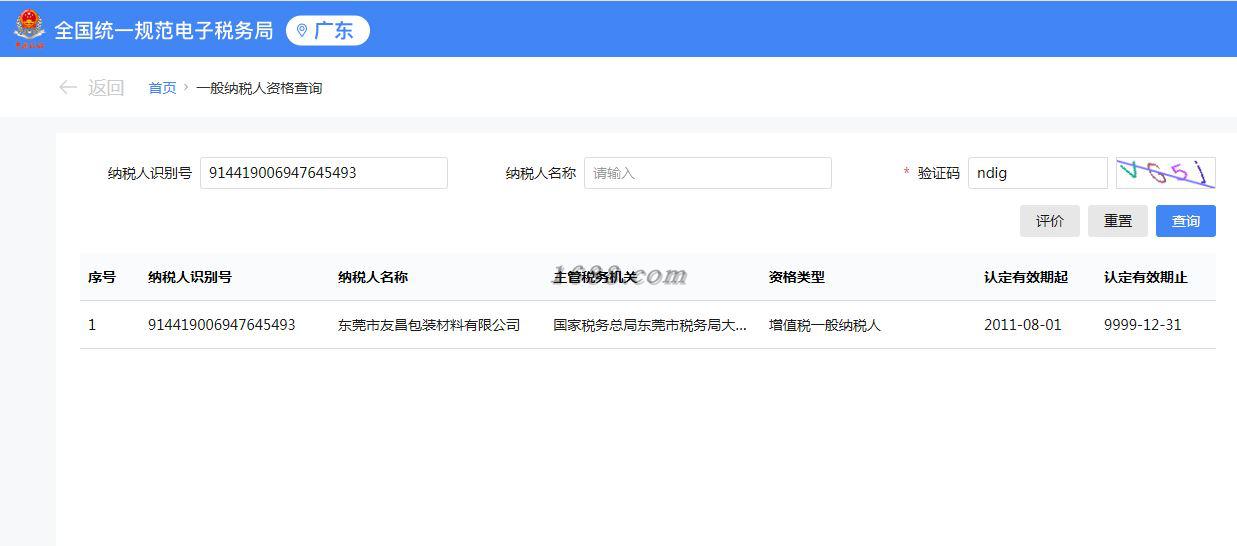Select the row number cell 1
1237x546 pixels.
tap(92, 325)
